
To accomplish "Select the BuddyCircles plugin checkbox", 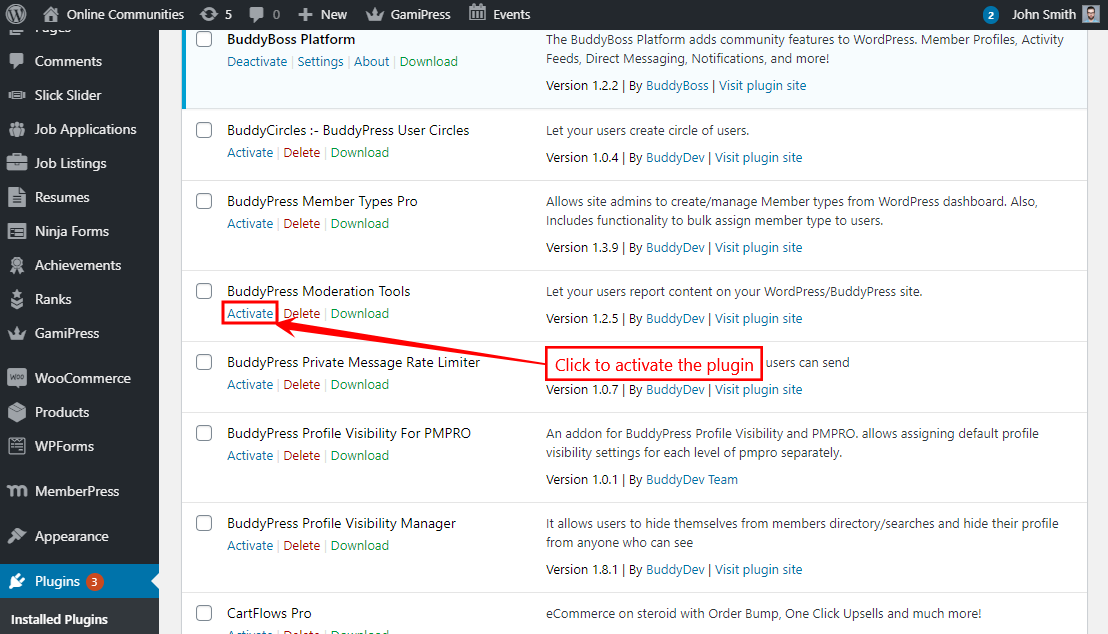I will click(x=204, y=130).
